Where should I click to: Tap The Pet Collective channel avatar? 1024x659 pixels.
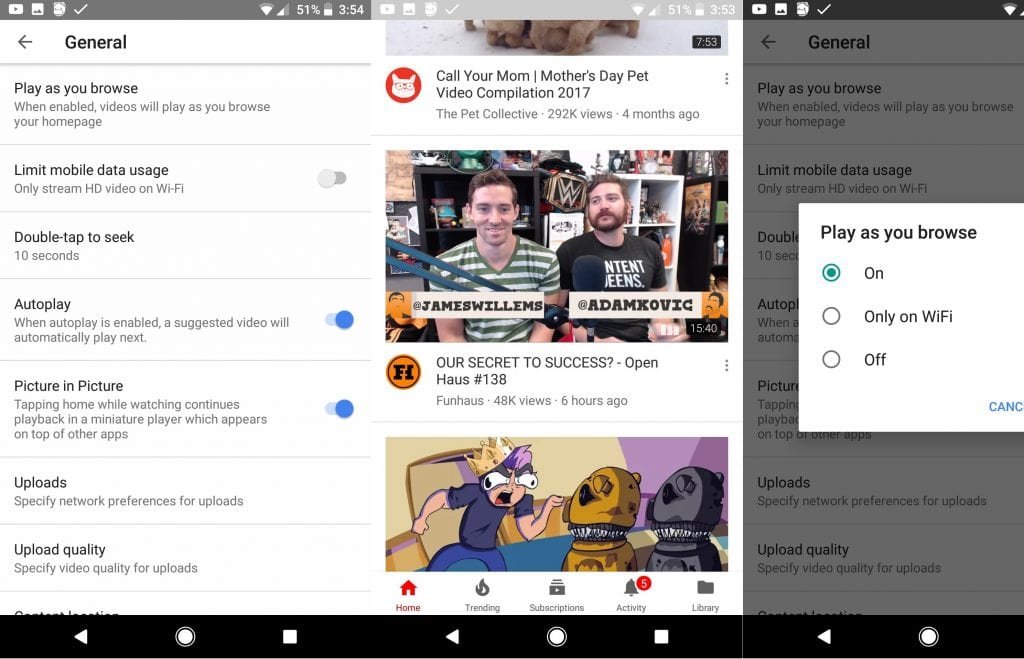[x=403, y=86]
